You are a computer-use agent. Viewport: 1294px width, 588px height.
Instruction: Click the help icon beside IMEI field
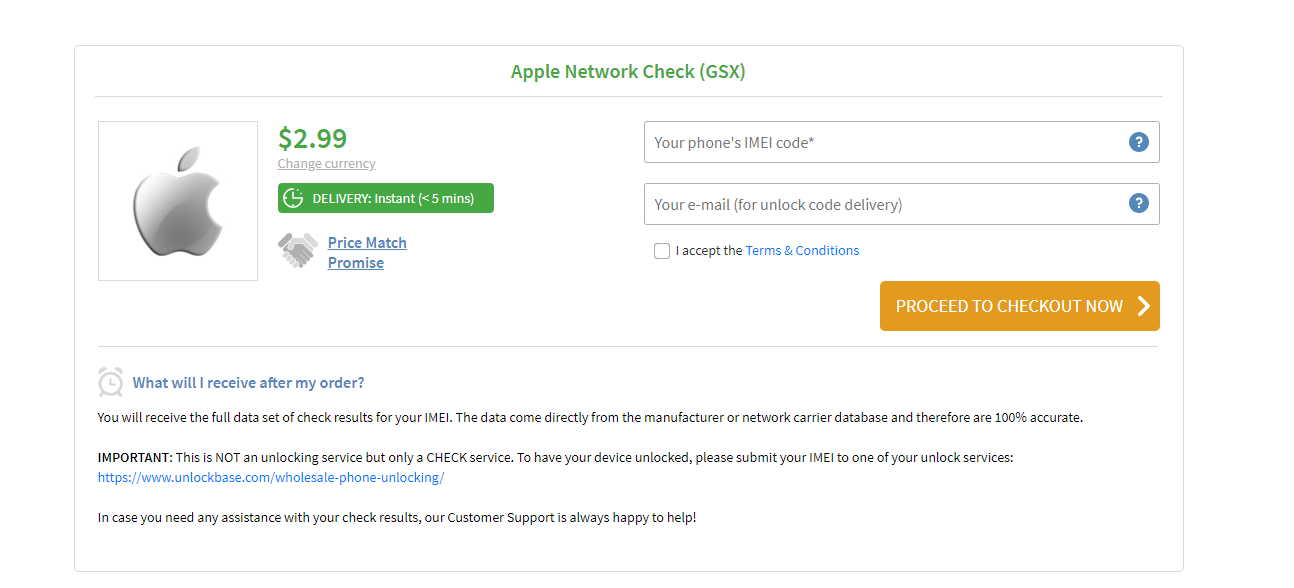(x=1138, y=142)
